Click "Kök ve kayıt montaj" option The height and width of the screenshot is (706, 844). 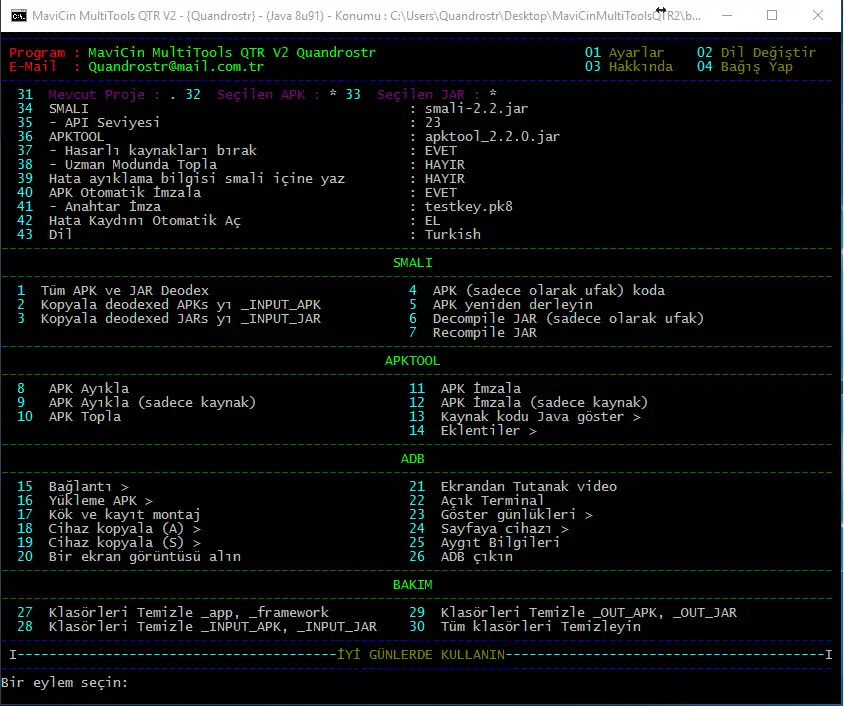pos(124,514)
